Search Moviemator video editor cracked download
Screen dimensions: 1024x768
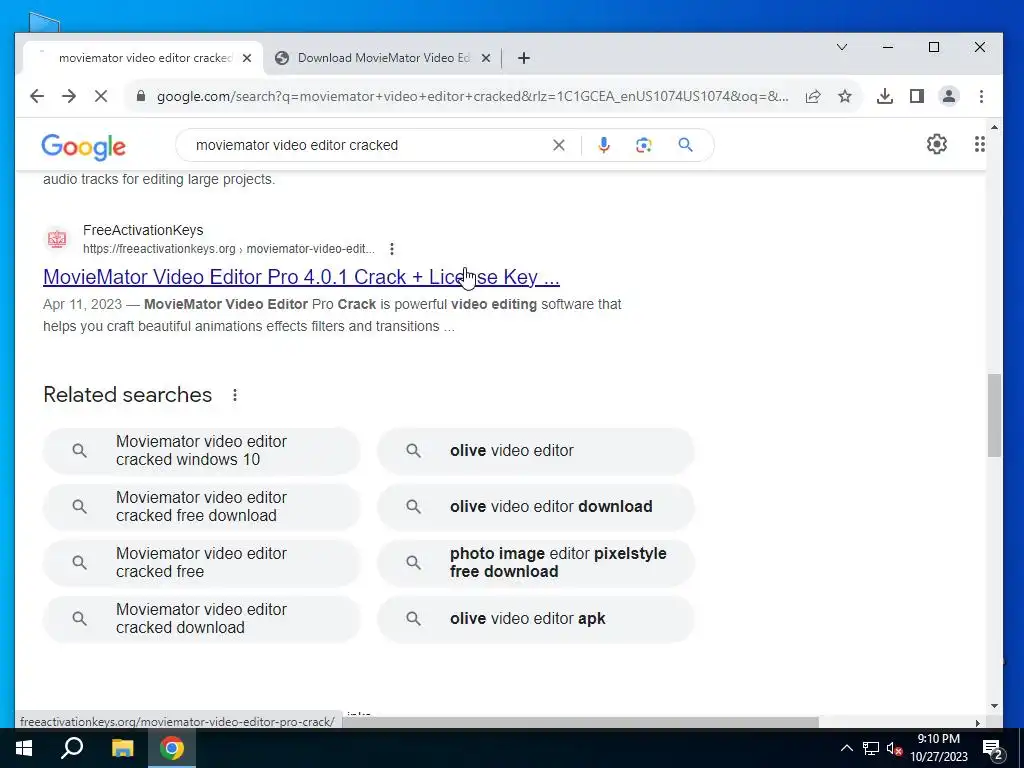201,618
